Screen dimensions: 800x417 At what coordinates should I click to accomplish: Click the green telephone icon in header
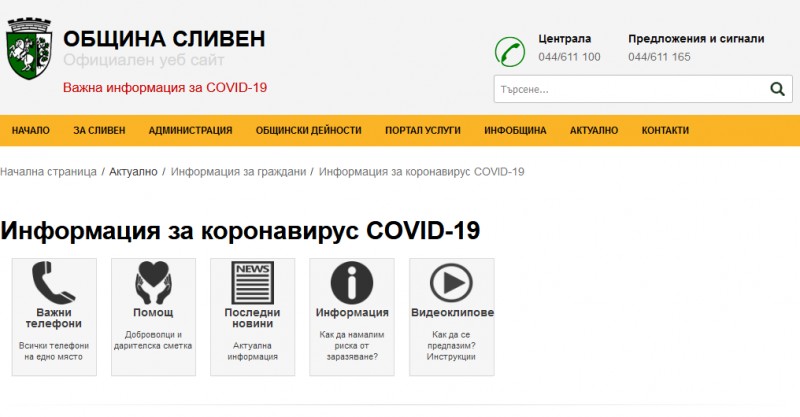point(510,51)
